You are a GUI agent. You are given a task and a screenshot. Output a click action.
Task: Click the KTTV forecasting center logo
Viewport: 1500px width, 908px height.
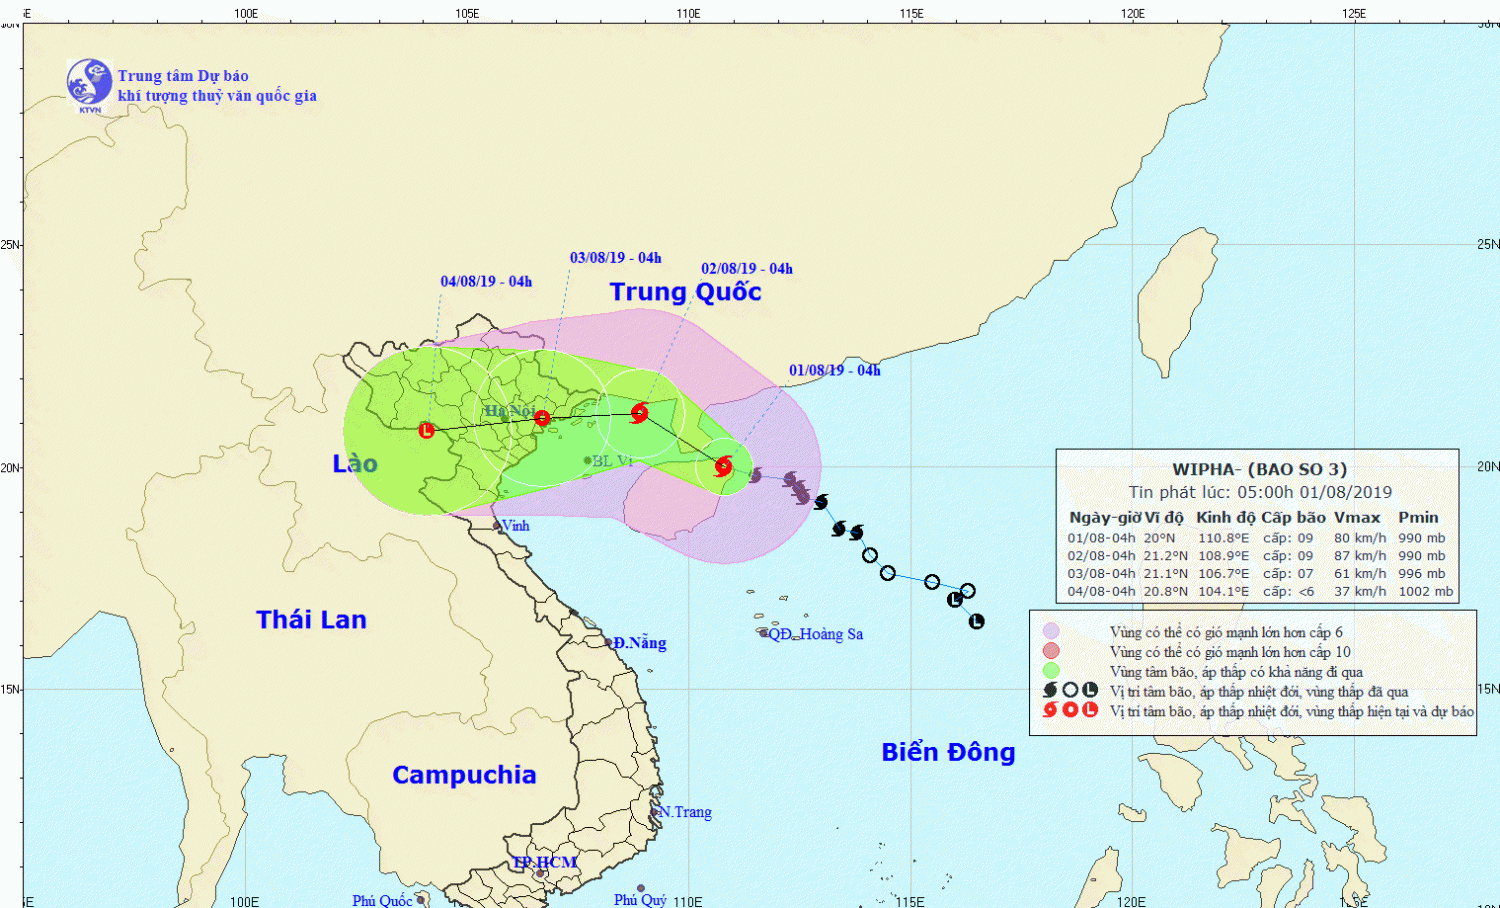89,84
